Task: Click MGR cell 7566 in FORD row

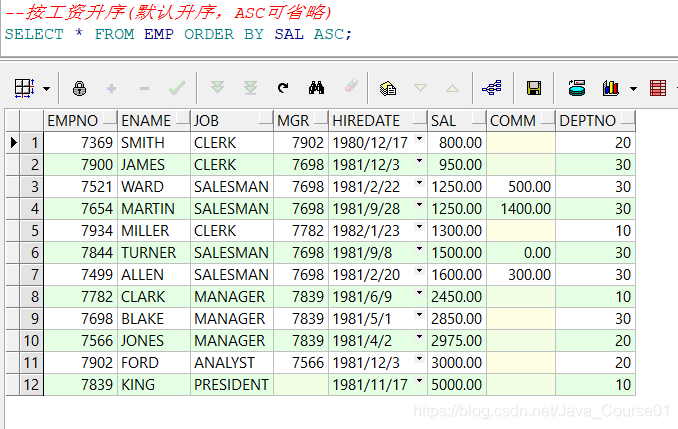Action: (x=301, y=362)
